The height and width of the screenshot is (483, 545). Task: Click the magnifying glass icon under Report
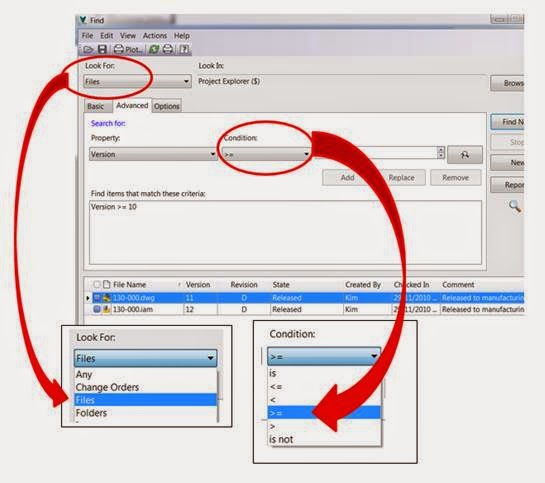[x=514, y=206]
